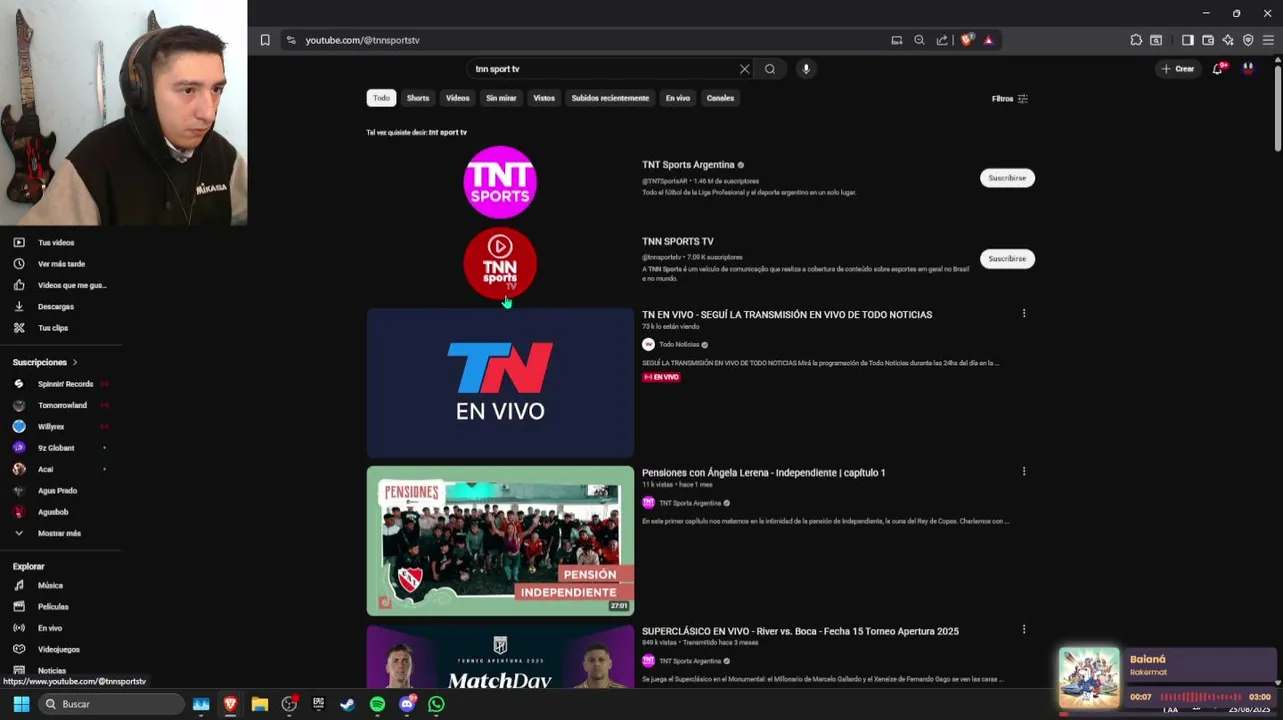Open browser extensions puzzle icon

1136,40
